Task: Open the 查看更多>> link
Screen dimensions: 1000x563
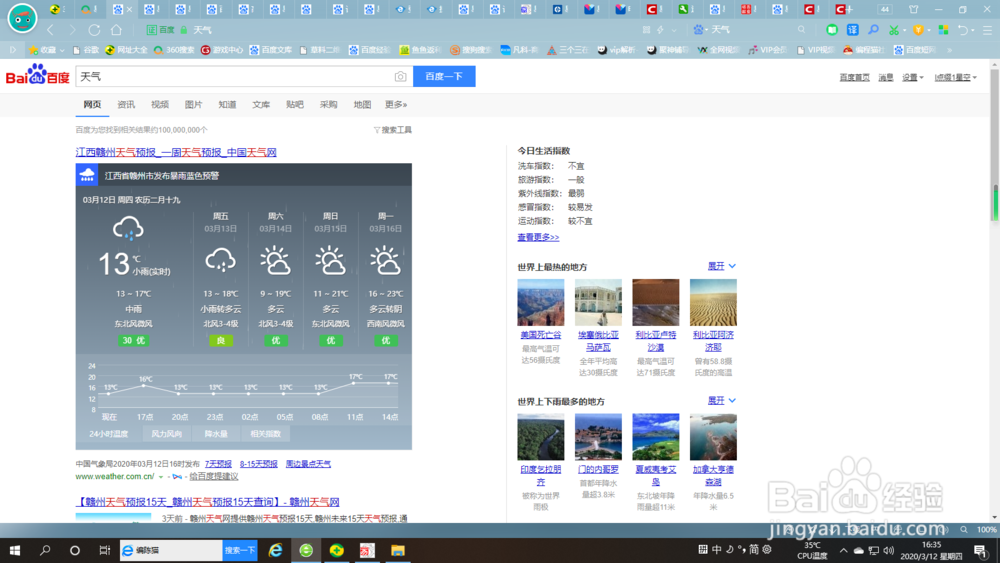Action: coord(538,237)
